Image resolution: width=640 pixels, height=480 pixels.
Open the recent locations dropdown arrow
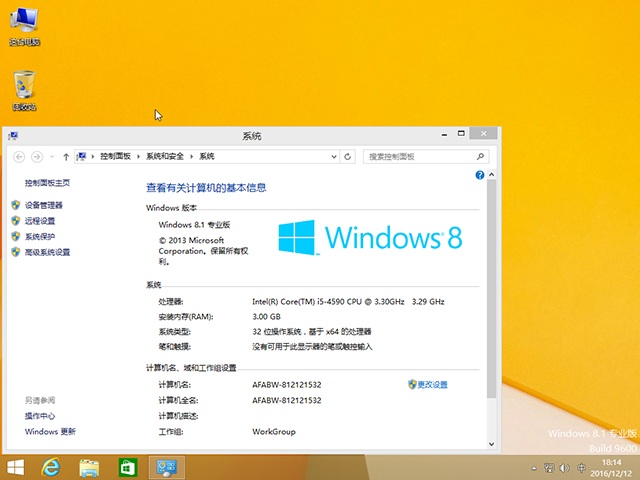(52, 157)
